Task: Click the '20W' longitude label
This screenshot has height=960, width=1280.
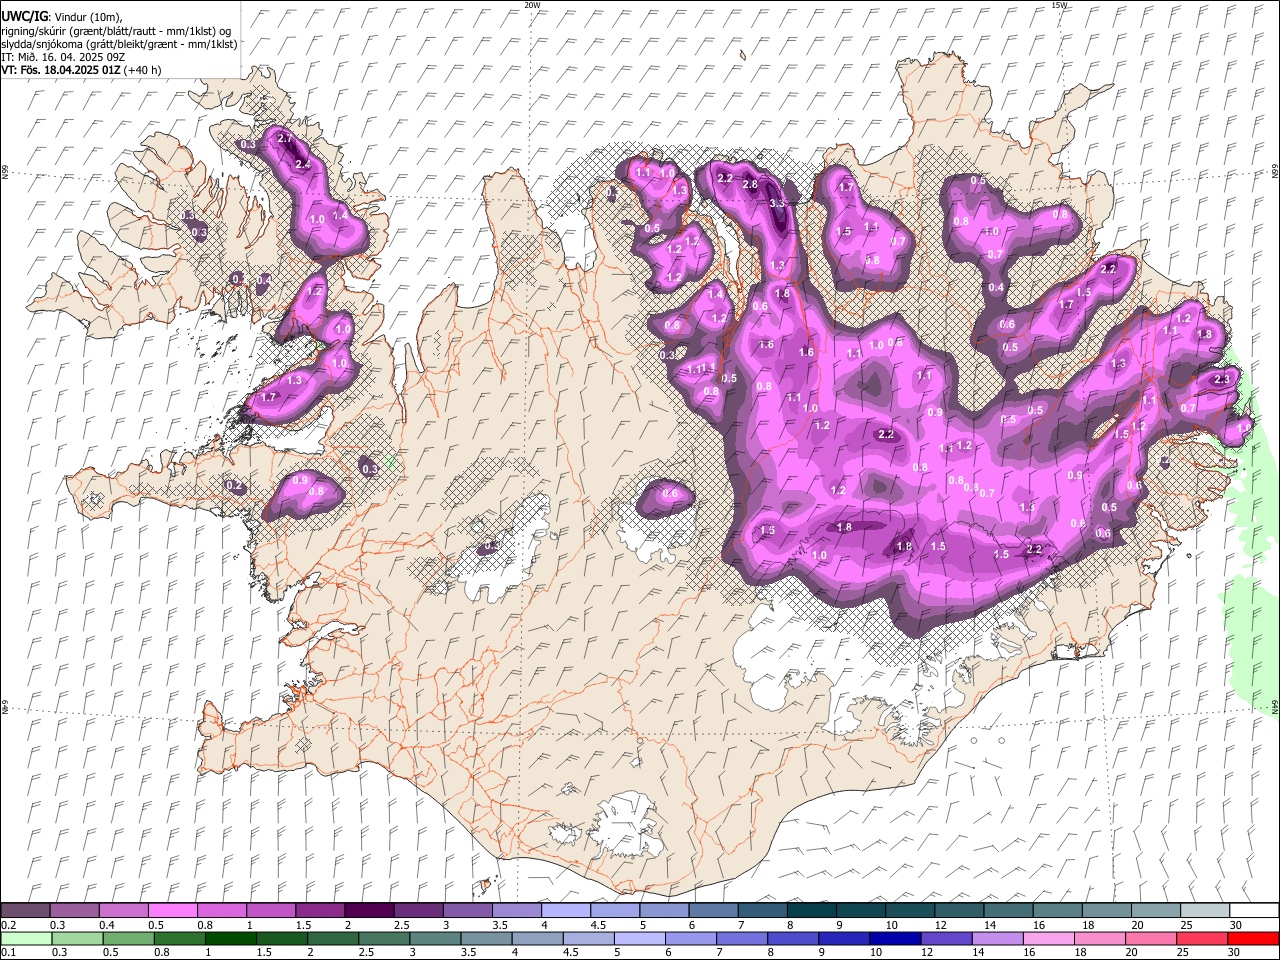Action: point(532,5)
